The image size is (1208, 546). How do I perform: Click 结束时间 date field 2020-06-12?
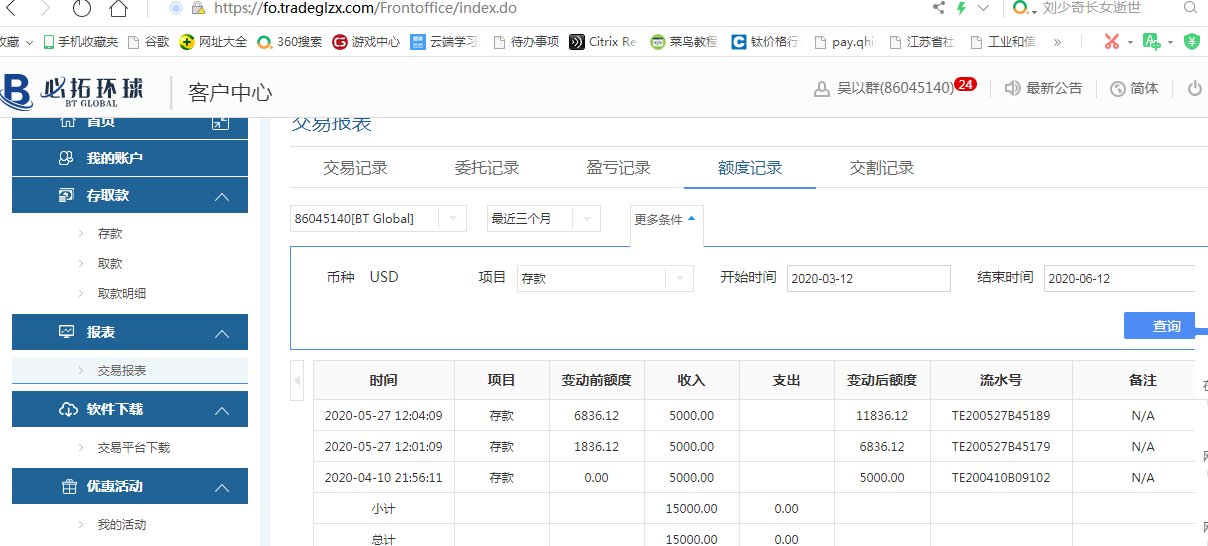click(1119, 279)
